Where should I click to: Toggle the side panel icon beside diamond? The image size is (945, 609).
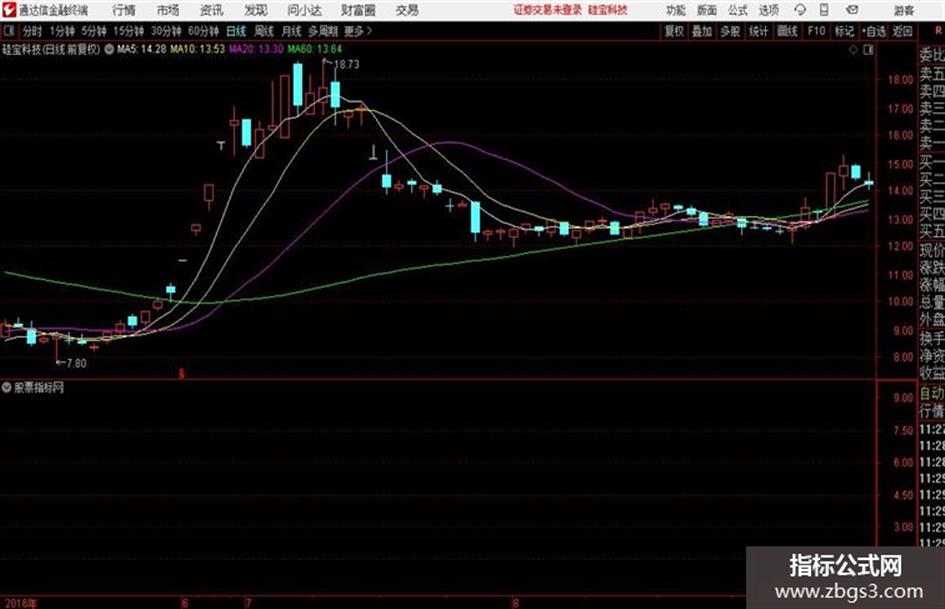point(868,50)
